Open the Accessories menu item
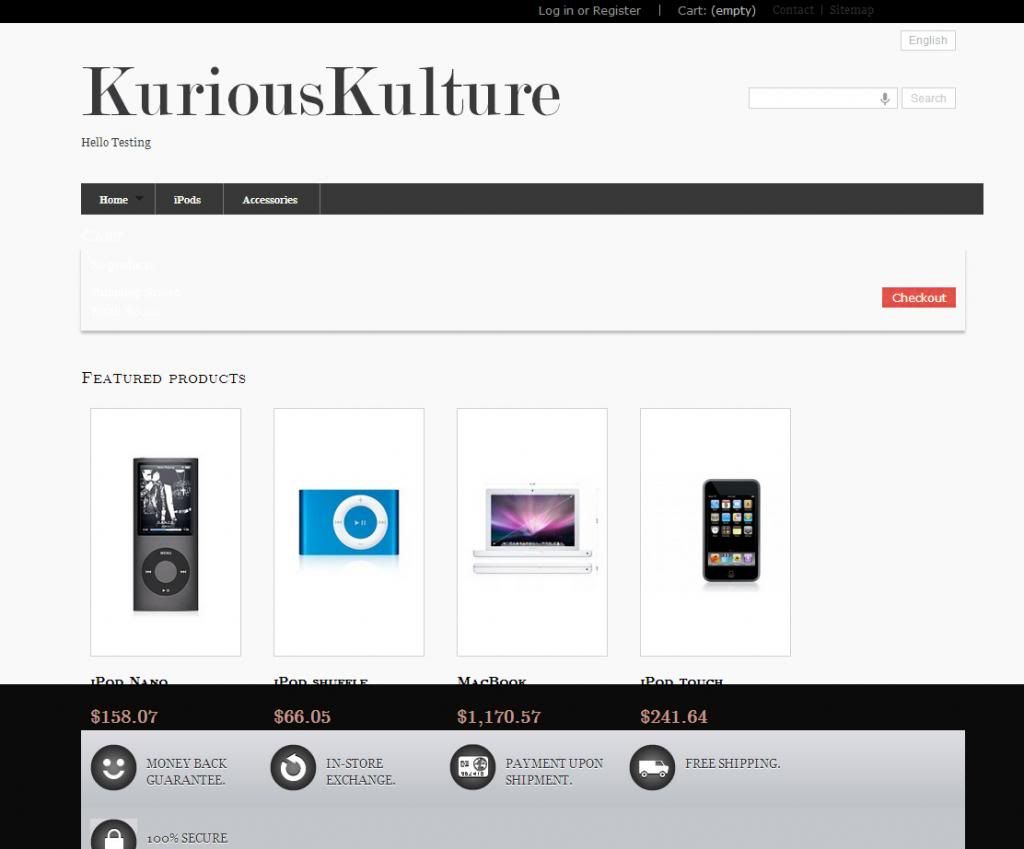The width and height of the screenshot is (1024, 849). [270, 200]
